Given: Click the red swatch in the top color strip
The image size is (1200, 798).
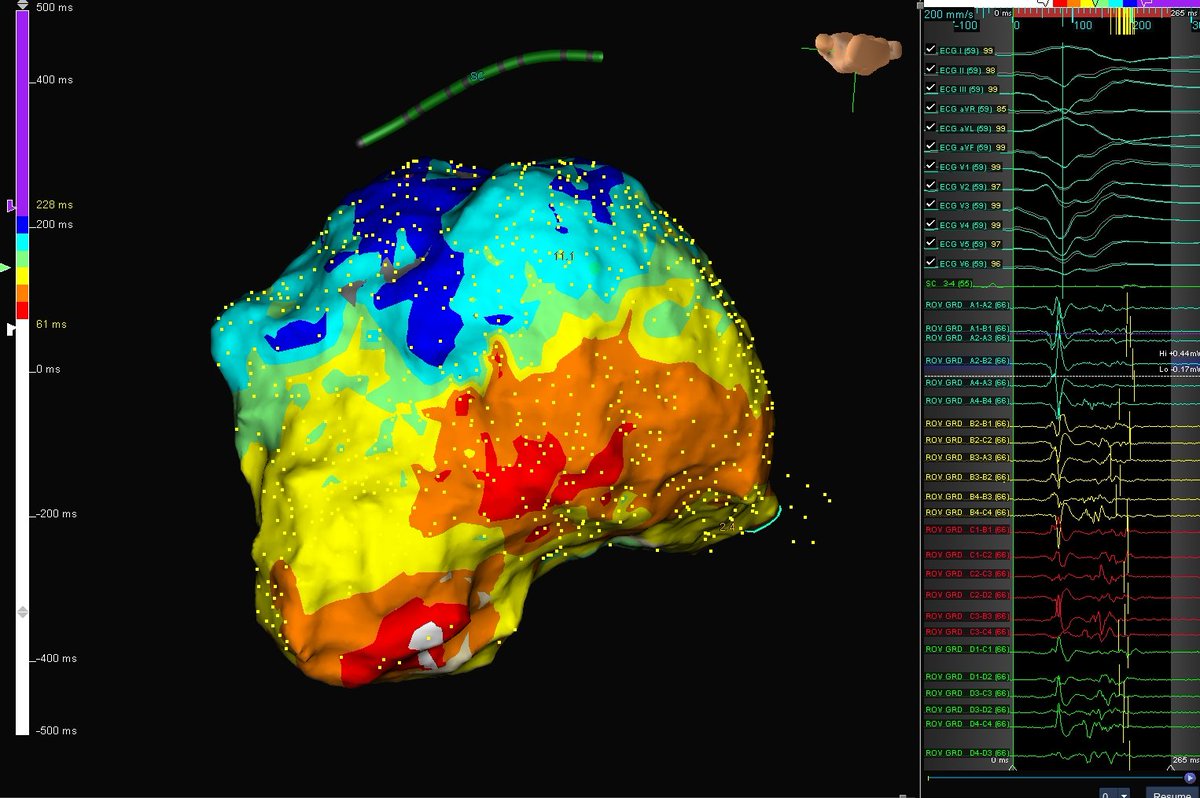Looking at the screenshot, I should click(1060, 3).
